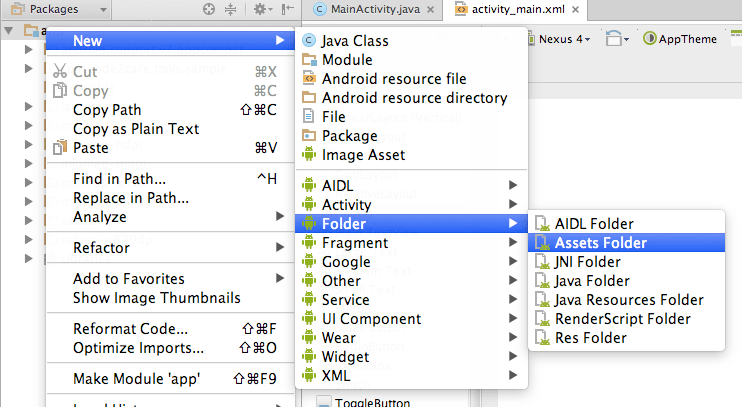Select JNI Folder

coord(626,262)
